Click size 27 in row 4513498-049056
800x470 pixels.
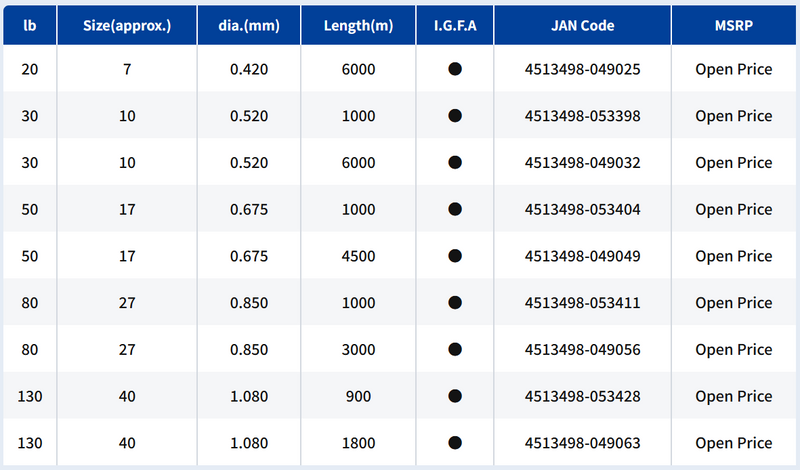pyautogui.click(x=127, y=350)
